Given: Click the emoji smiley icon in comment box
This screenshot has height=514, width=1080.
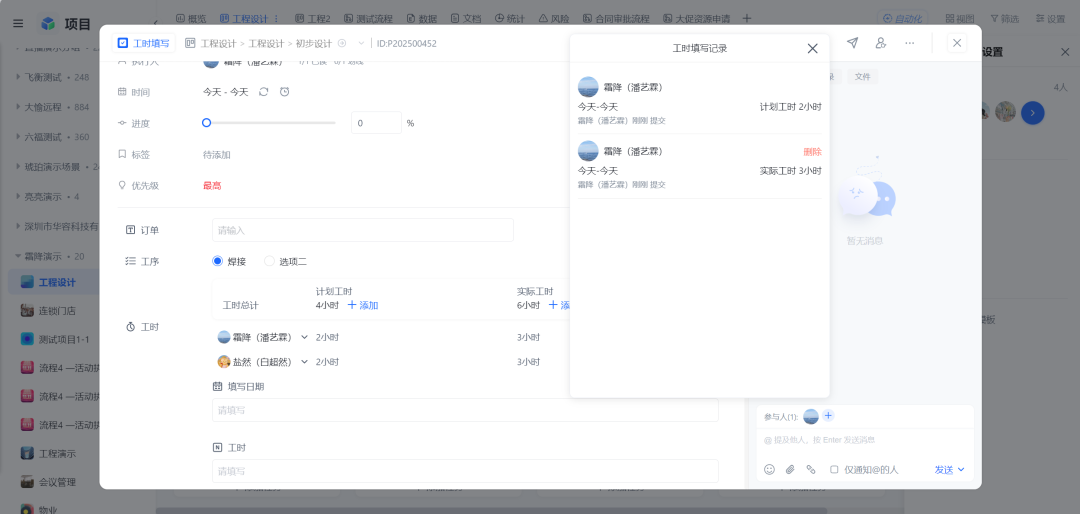Looking at the screenshot, I should [769, 469].
